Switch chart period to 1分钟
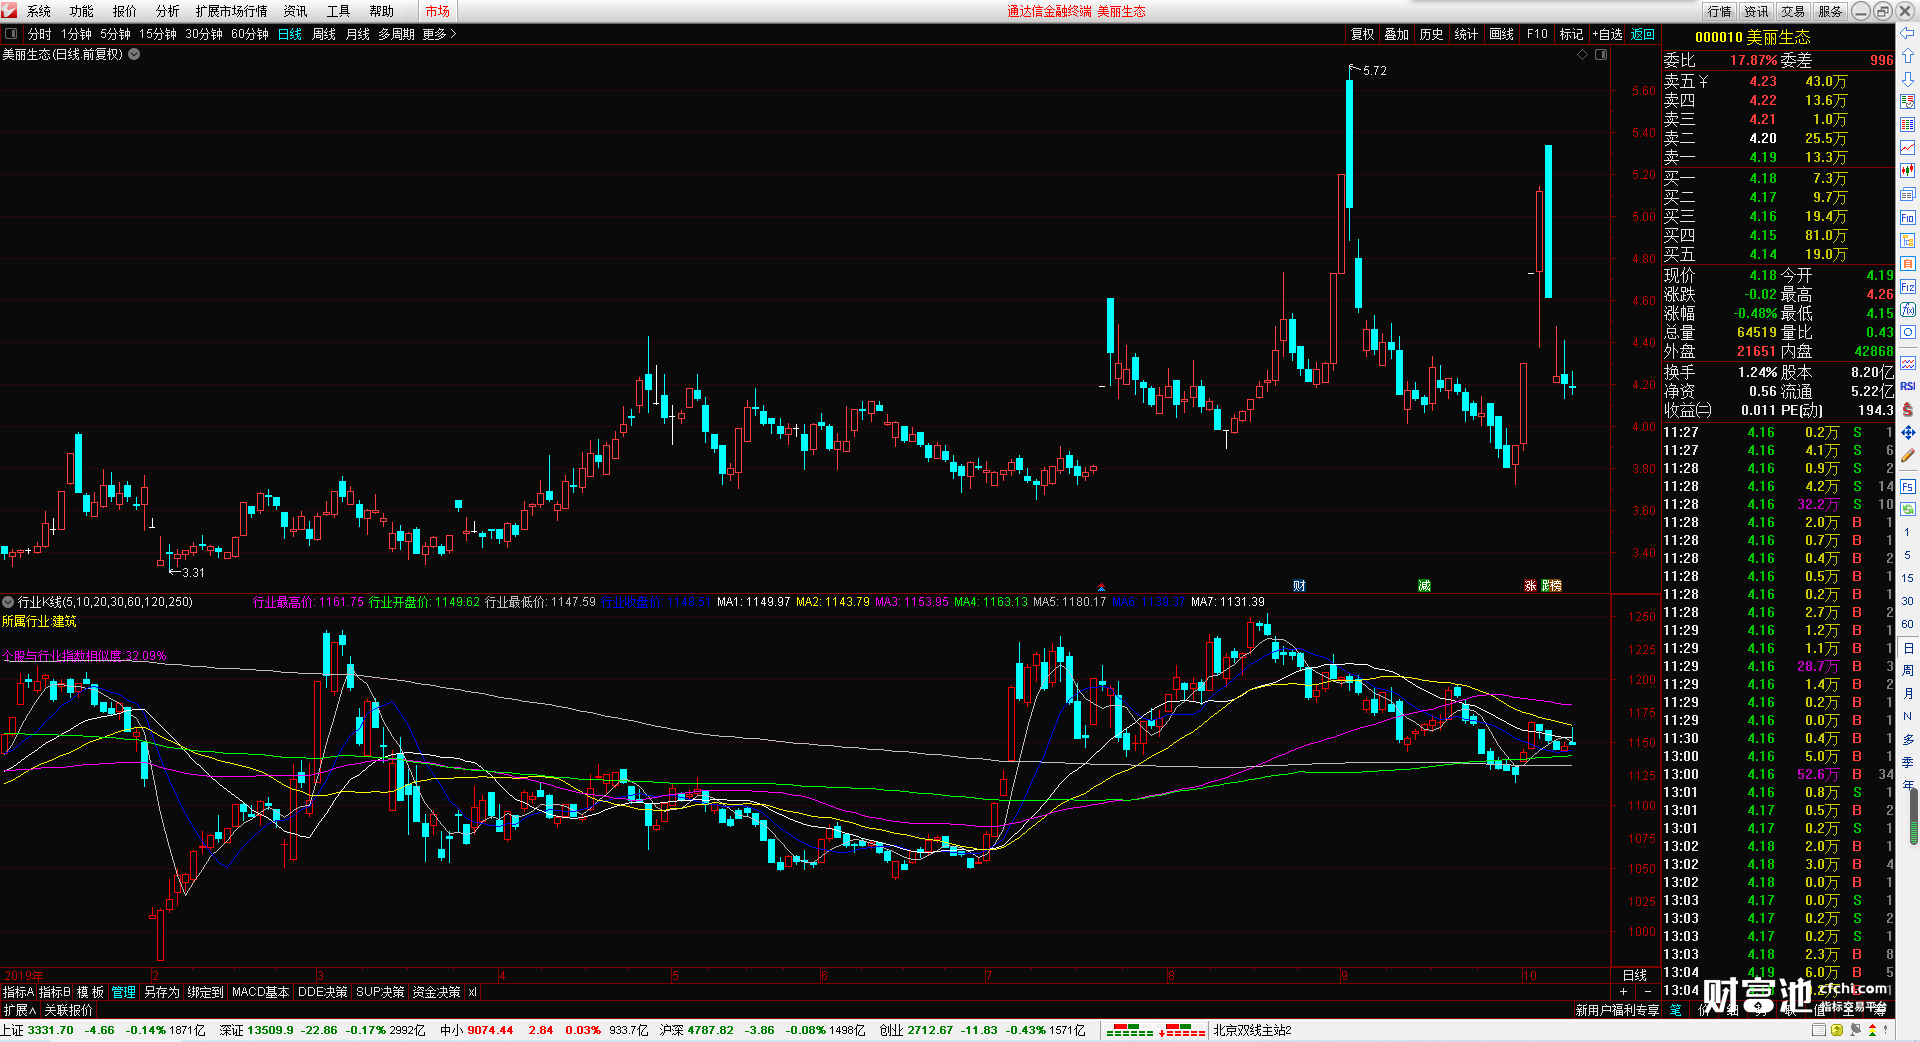 coord(76,34)
